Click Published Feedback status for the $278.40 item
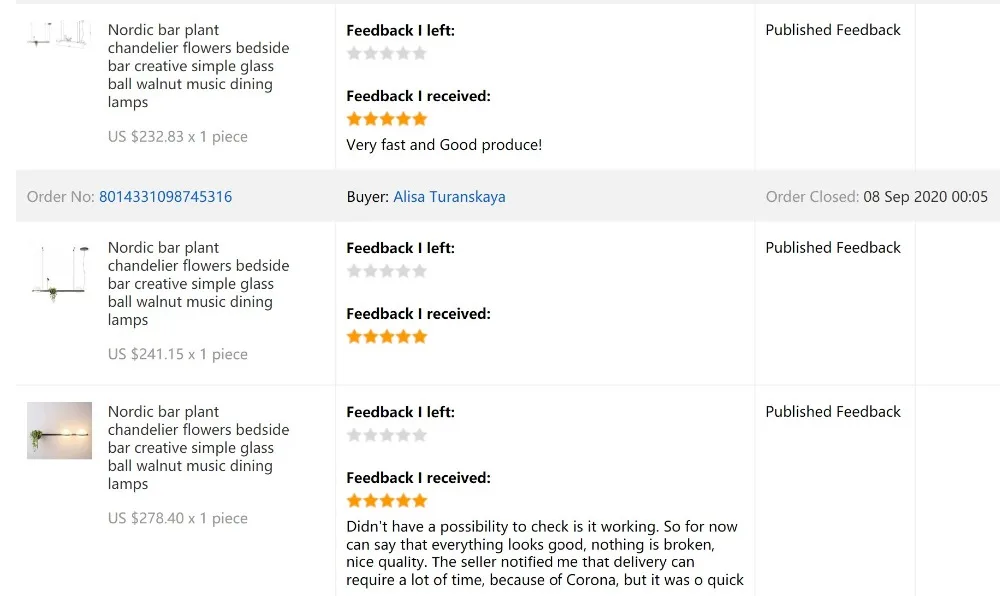1000x596 pixels. (x=833, y=412)
